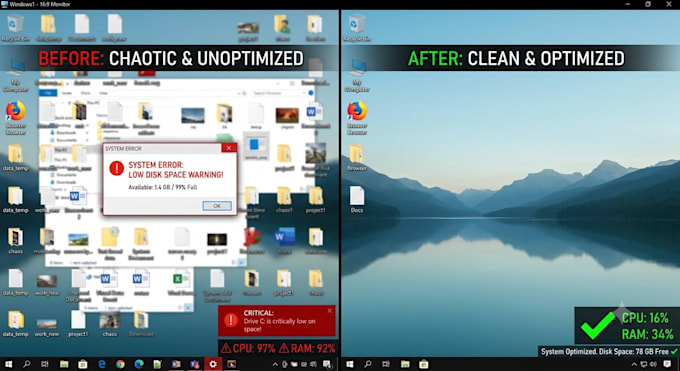
Task: Open Action Center on the Before taskbar
Action: coord(327,364)
